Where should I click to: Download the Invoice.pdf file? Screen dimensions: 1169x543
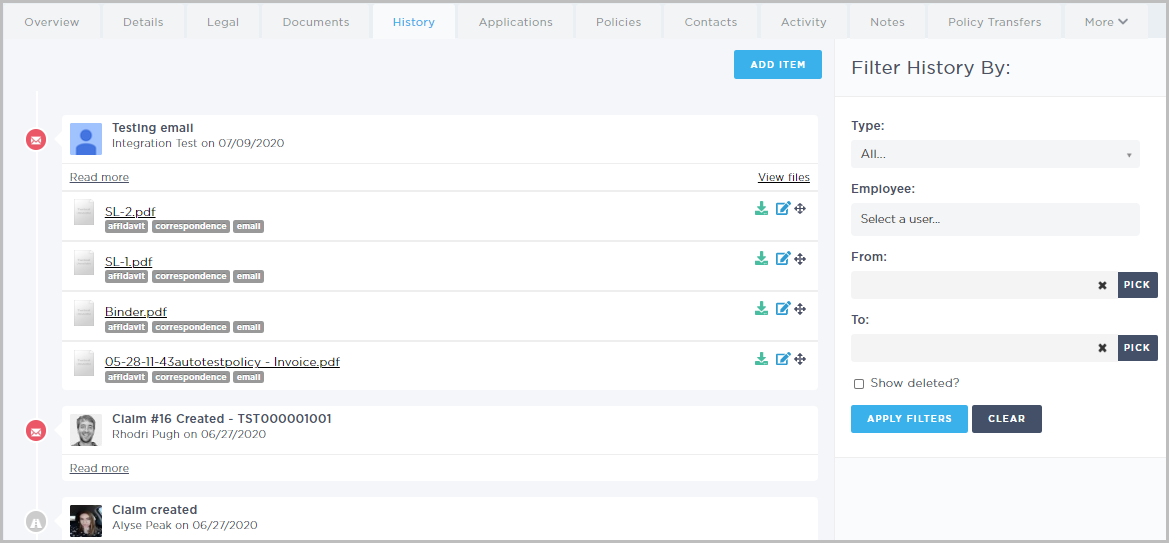[x=761, y=359]
